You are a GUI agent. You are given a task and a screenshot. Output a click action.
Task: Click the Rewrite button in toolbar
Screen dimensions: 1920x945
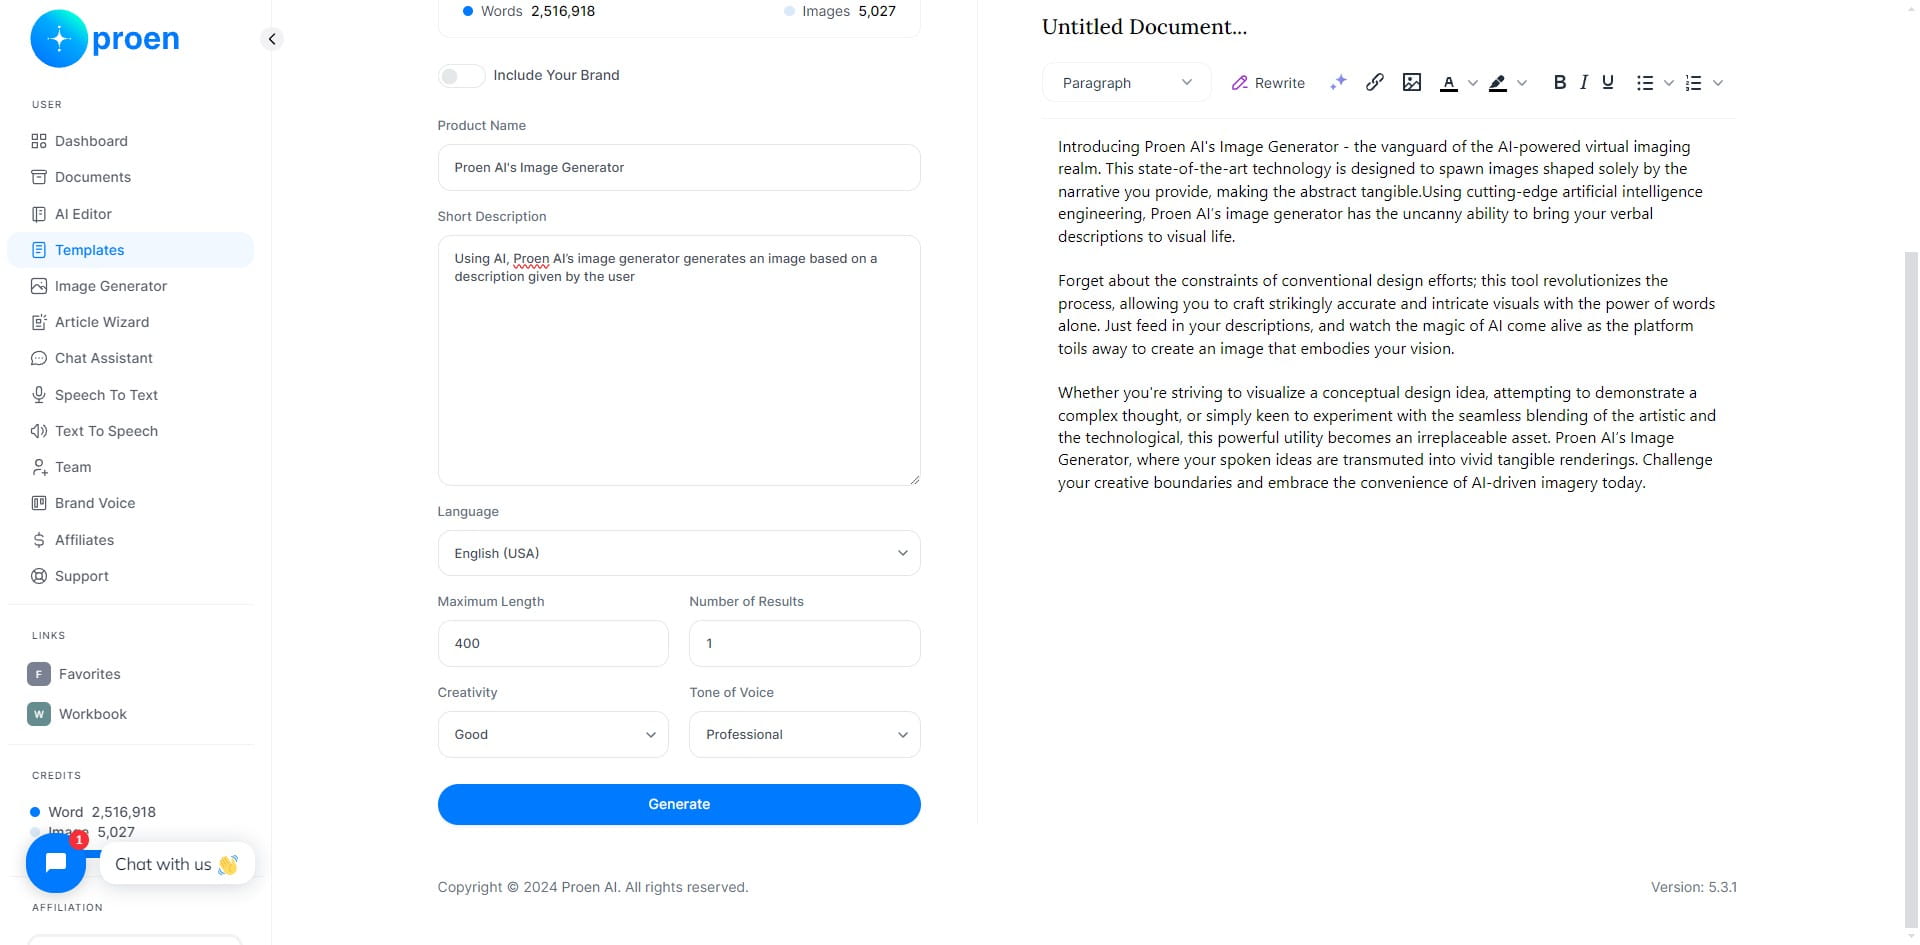(x=1268, y=83)
